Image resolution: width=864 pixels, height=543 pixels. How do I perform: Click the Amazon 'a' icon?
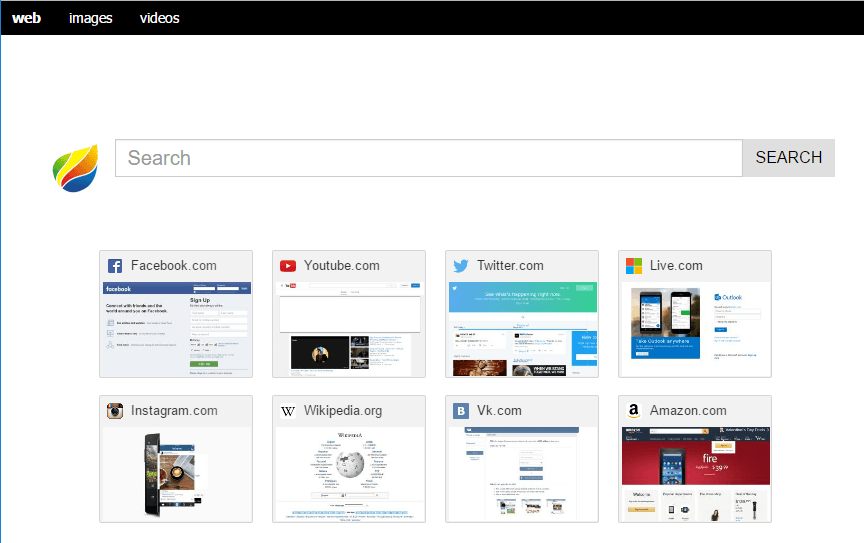(x=634, y=411)
